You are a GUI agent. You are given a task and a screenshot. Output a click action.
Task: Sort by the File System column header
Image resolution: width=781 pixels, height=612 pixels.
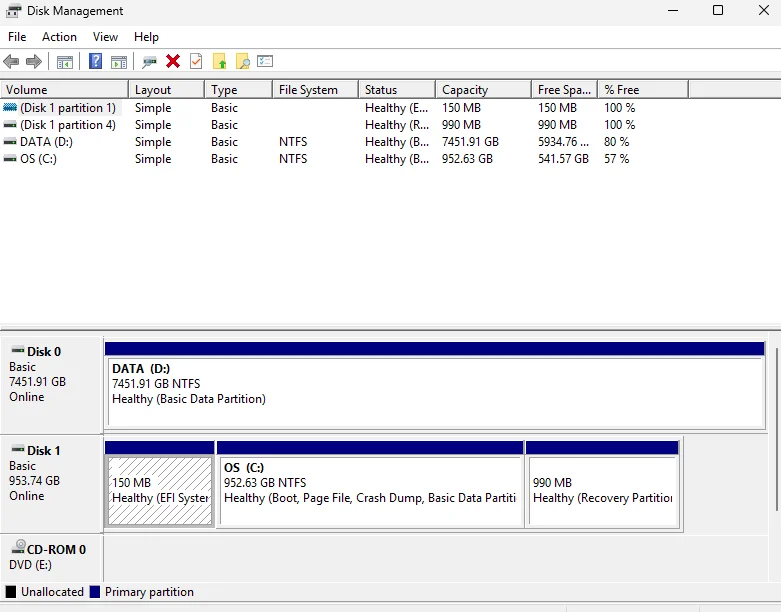[315, 90]
